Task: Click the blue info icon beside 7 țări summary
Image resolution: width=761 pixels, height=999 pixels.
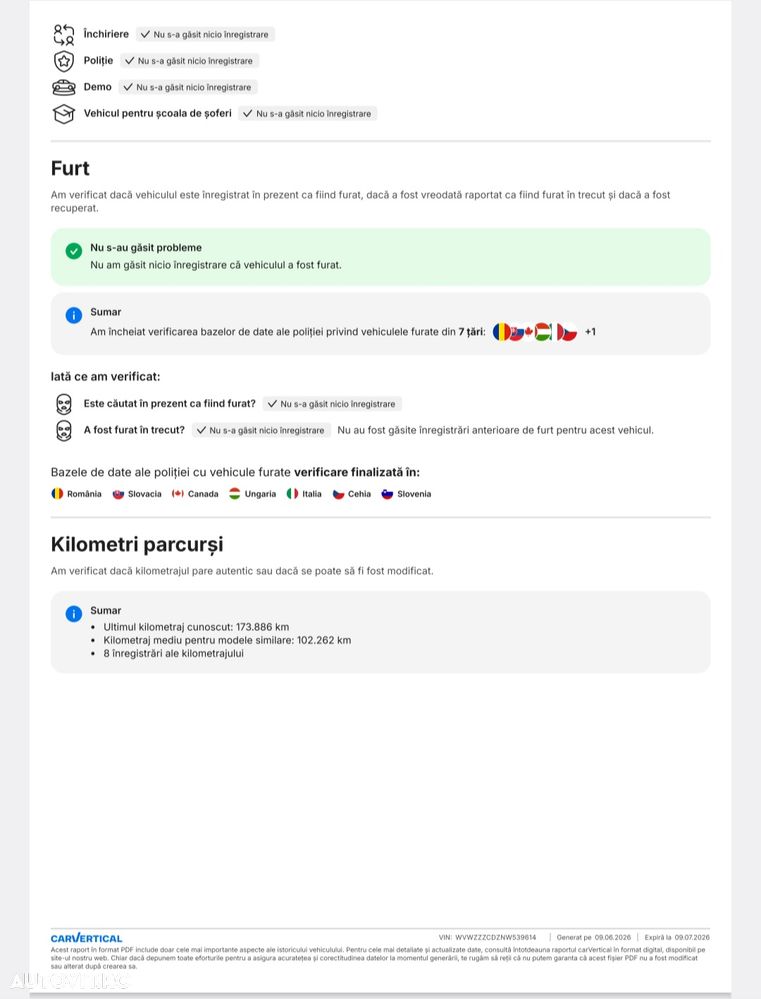Action: (74, 315)
